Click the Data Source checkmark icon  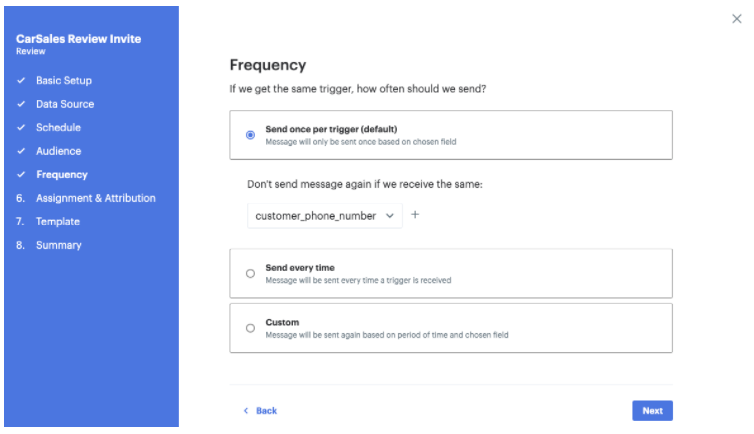point(21,104)
